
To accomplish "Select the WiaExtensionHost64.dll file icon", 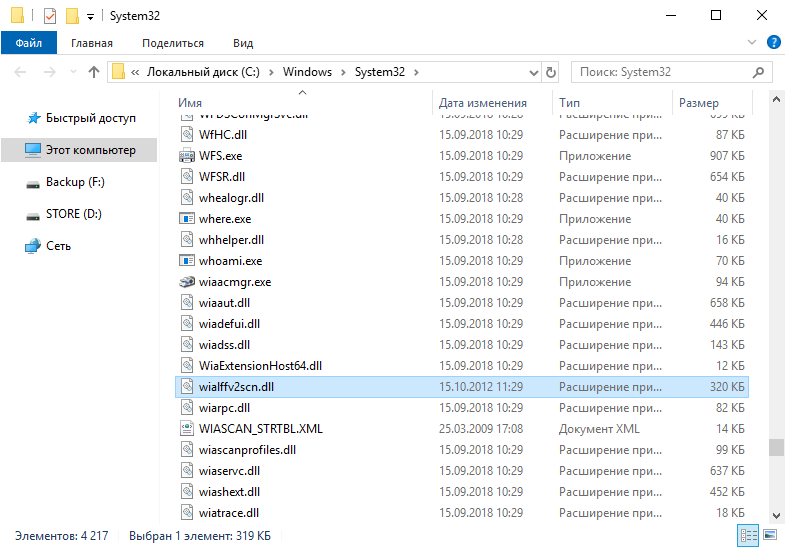I will coord(187,366).
